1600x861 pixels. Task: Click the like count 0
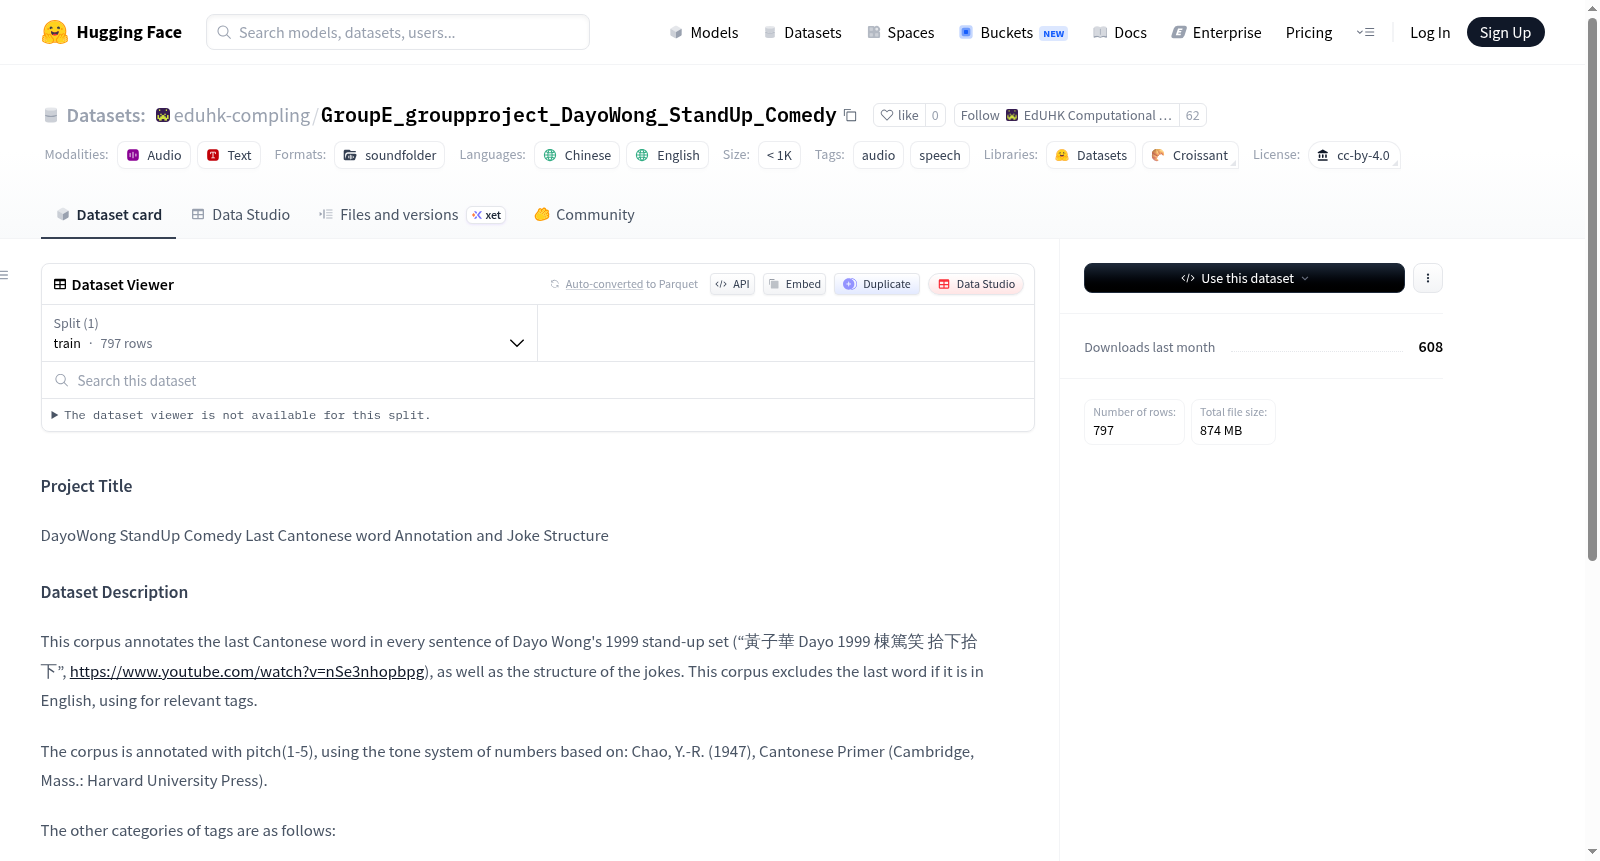click(x=935, y=115)
